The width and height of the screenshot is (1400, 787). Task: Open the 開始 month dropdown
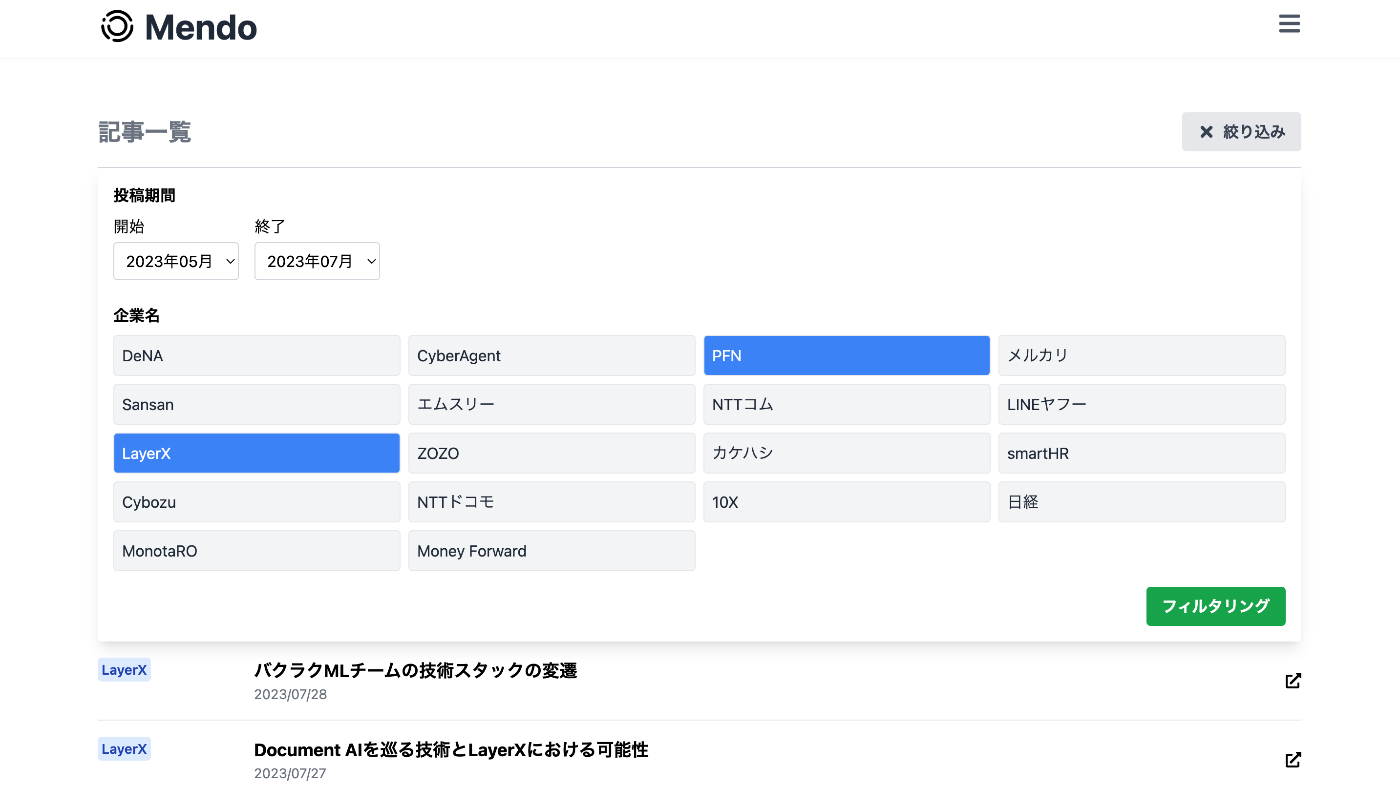176,261
